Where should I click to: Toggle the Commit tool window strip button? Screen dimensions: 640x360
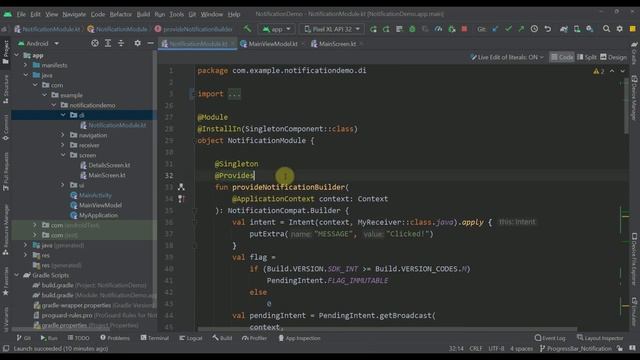[x=5, y=127]
